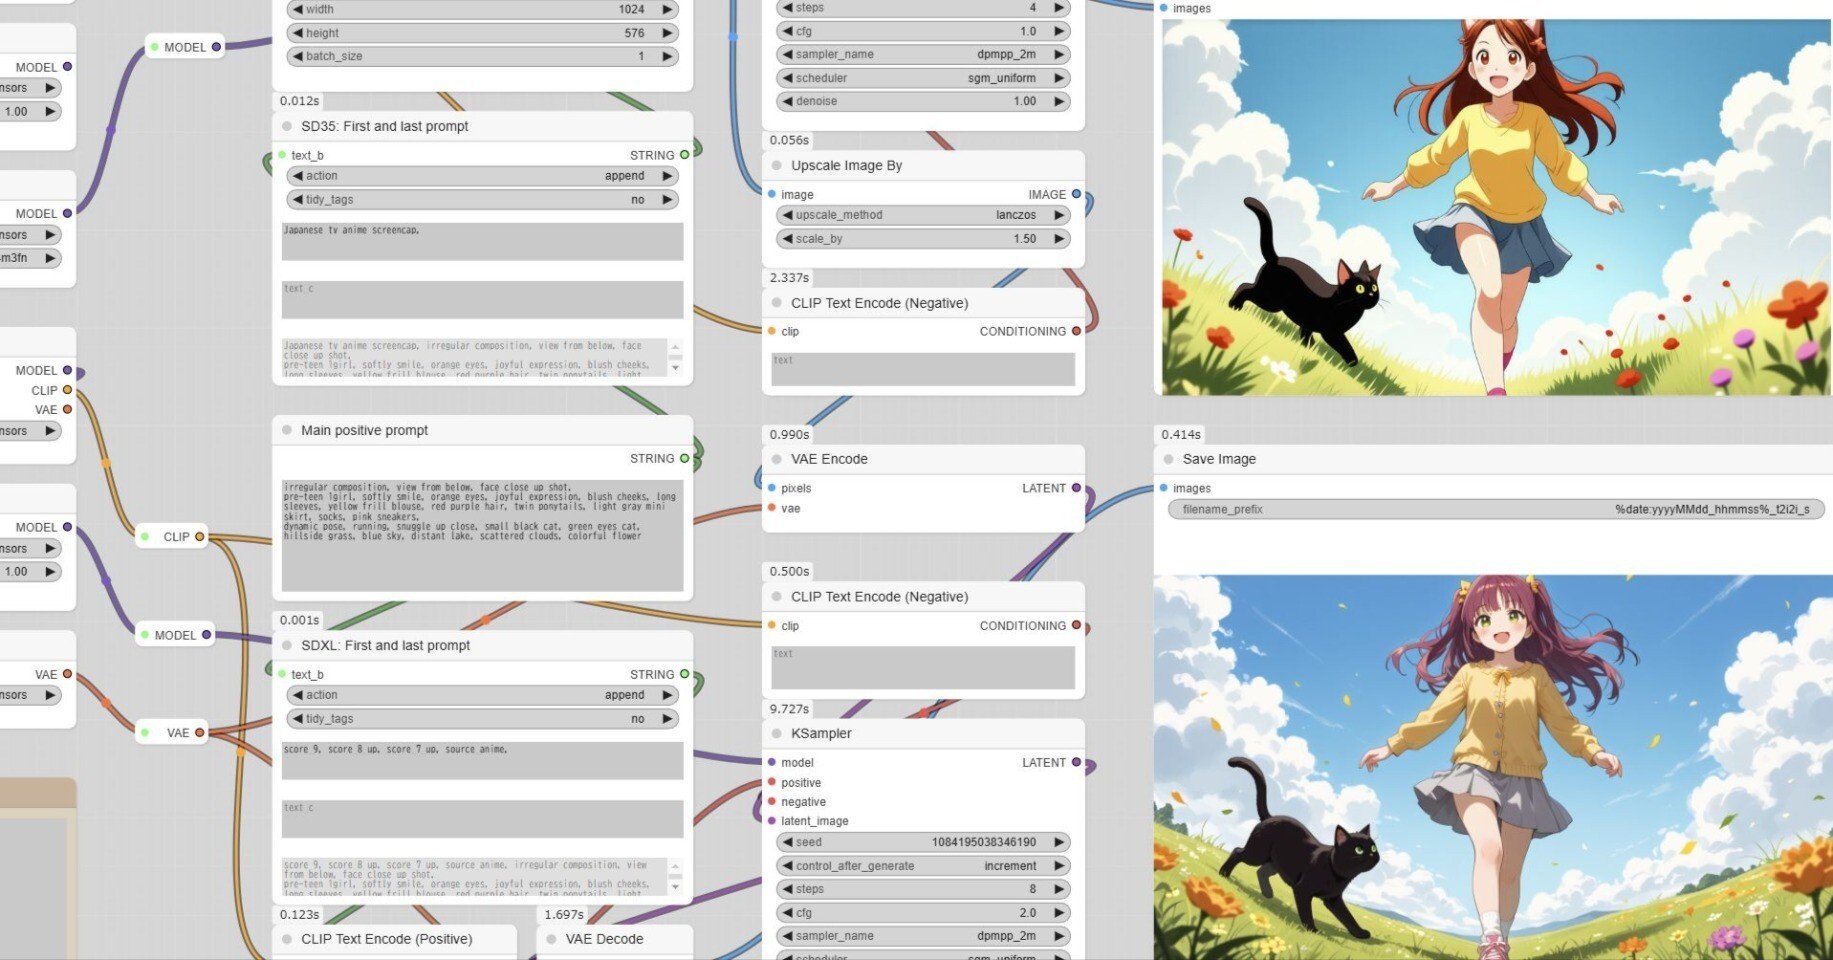This screenshot has height=960, width=1833.
Task: Click the Upscale Image By node title
Action: (846, 165)
